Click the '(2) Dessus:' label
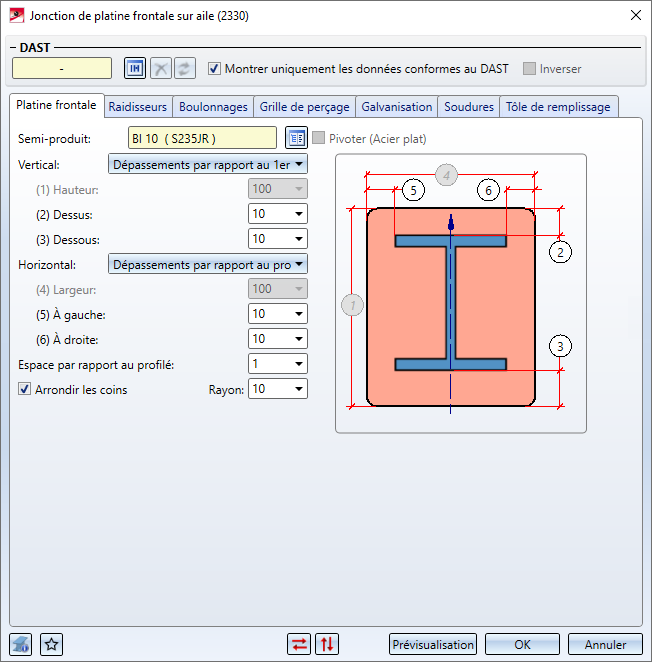The width and height of the screenshot is (652, 662). [64, 215]
